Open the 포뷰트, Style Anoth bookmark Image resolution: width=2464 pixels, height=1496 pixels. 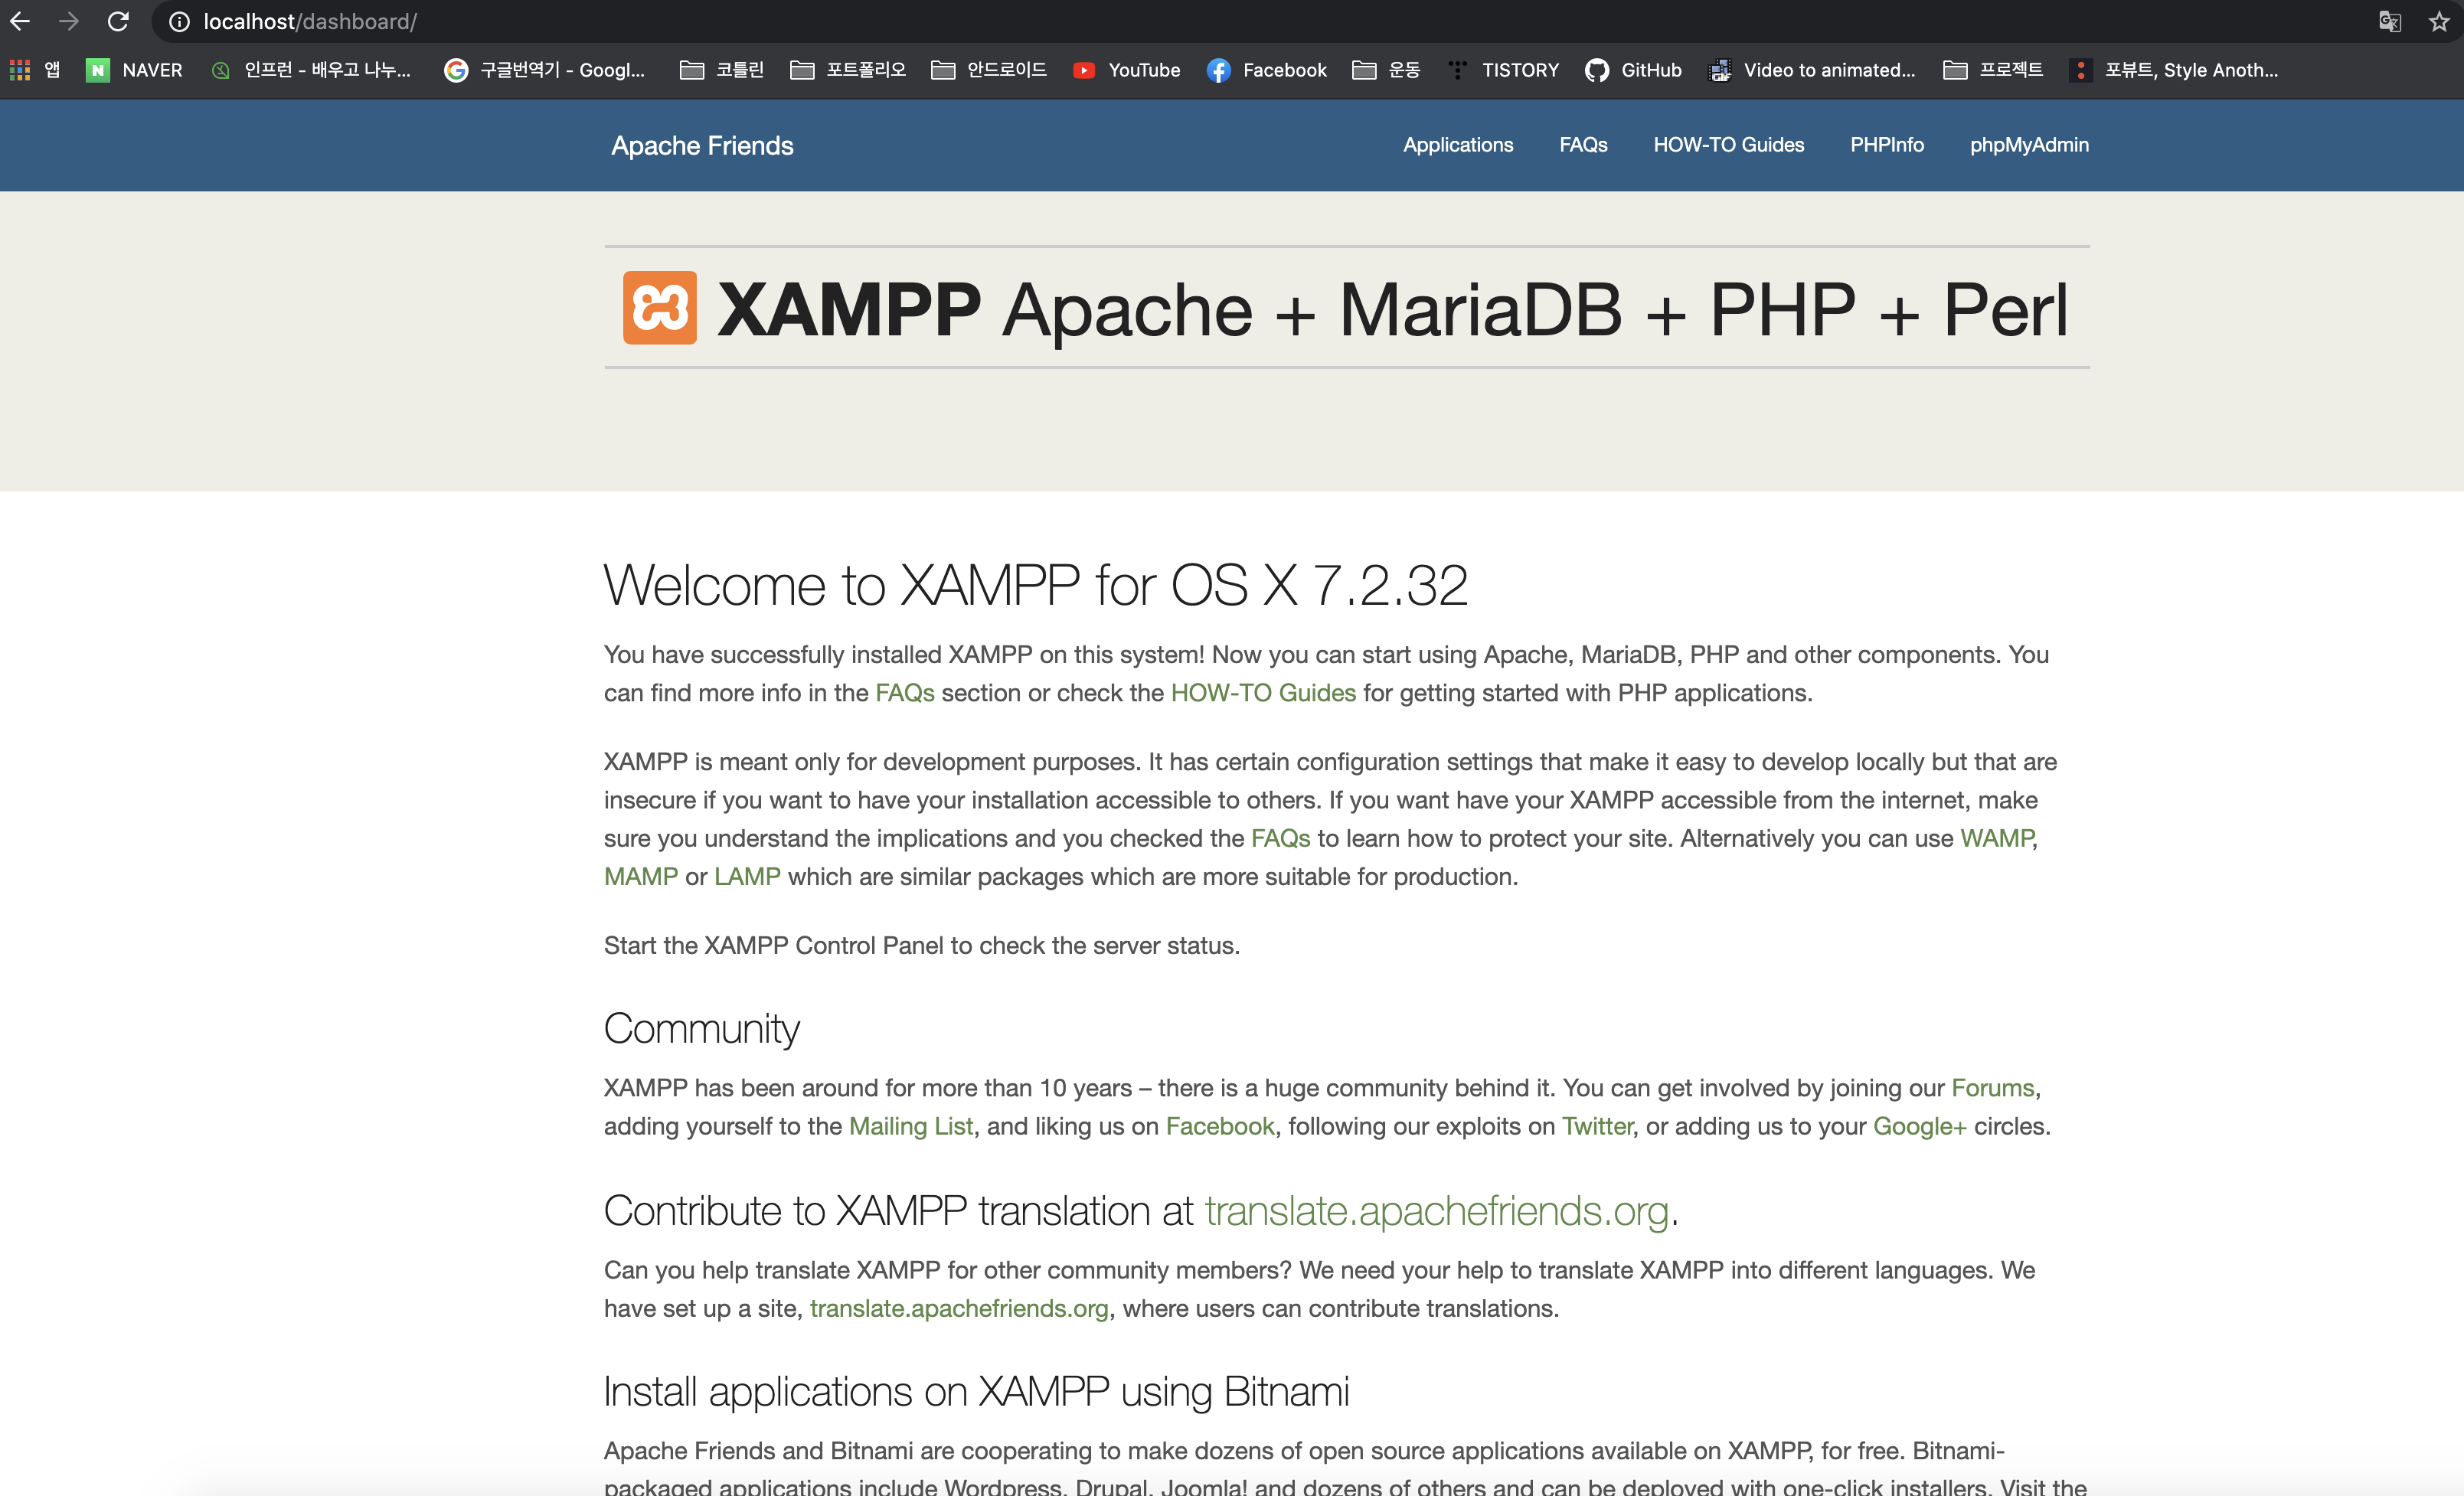pos(2175,70)
